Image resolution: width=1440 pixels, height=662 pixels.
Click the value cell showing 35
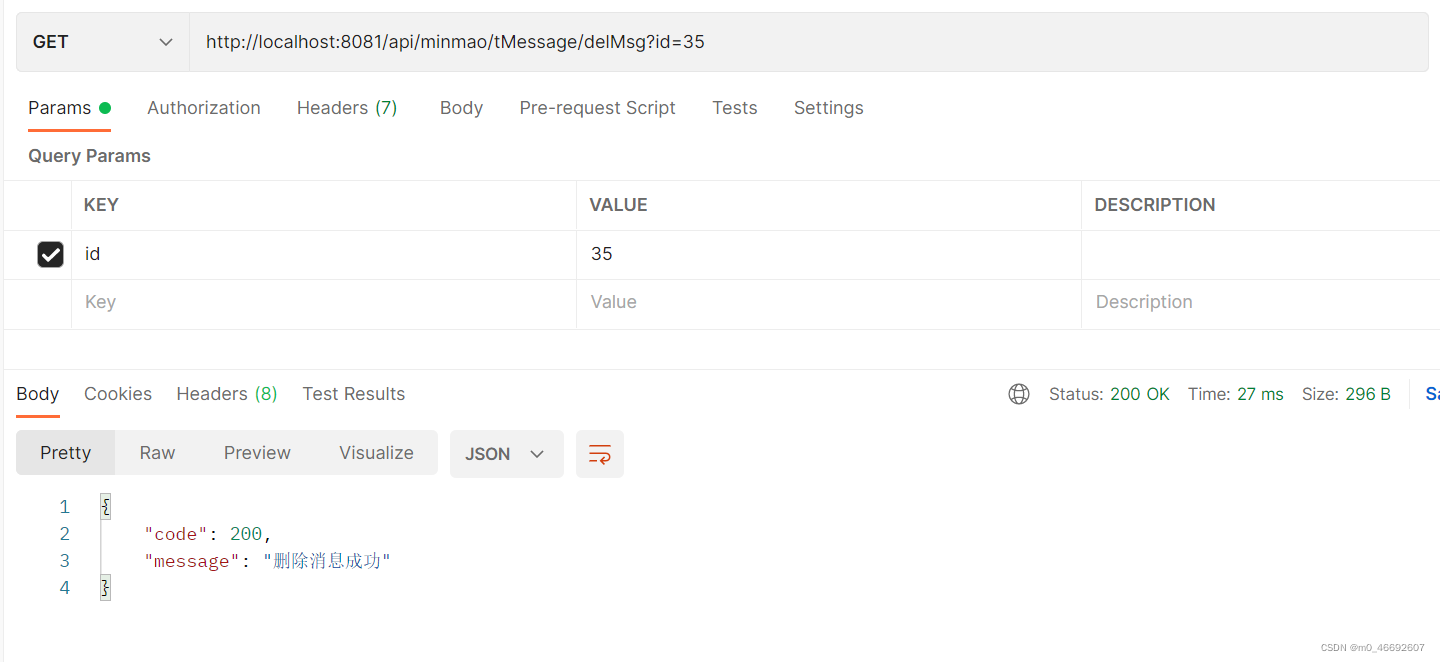[829, 255]
